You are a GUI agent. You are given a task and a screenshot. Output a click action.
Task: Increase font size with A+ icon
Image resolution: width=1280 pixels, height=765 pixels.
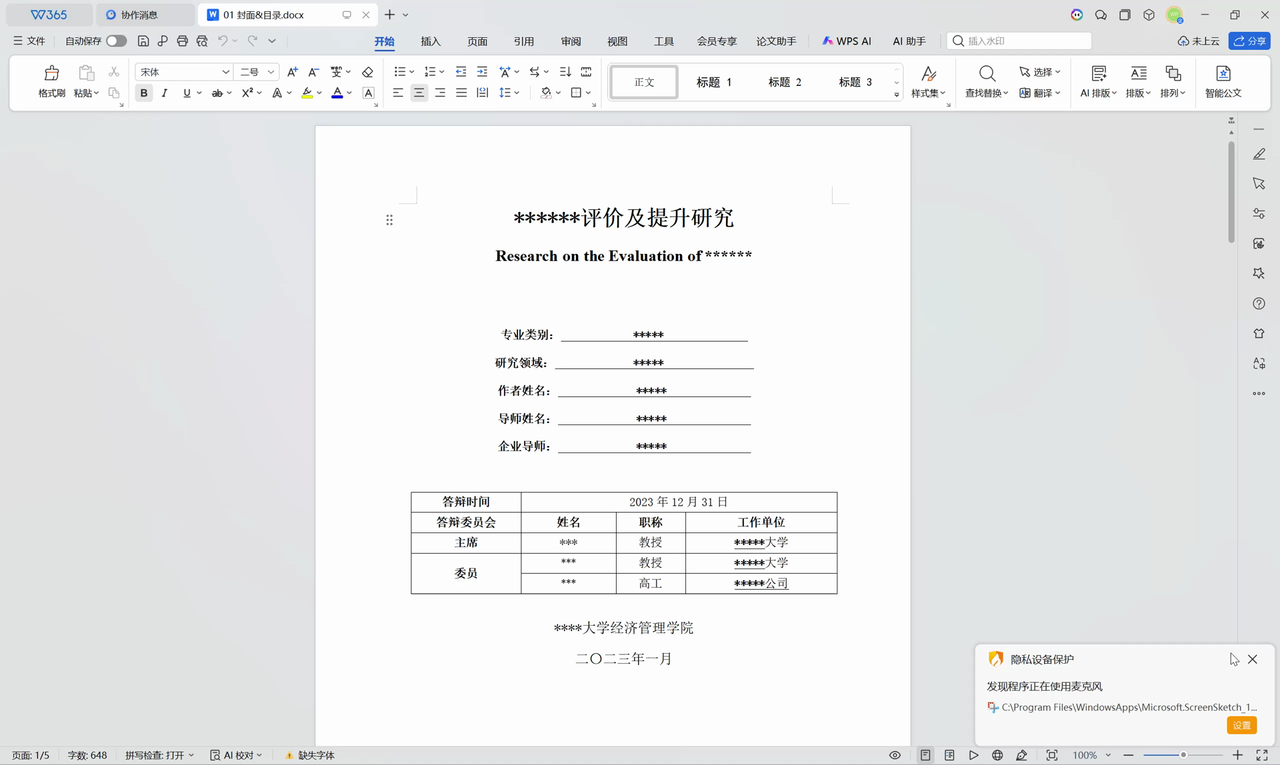tap(292, 72)
